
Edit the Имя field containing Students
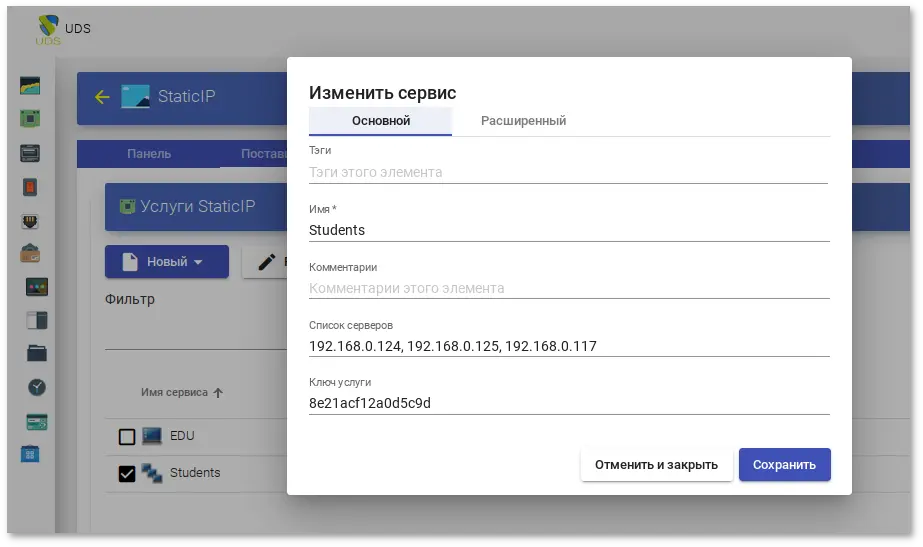569,230
